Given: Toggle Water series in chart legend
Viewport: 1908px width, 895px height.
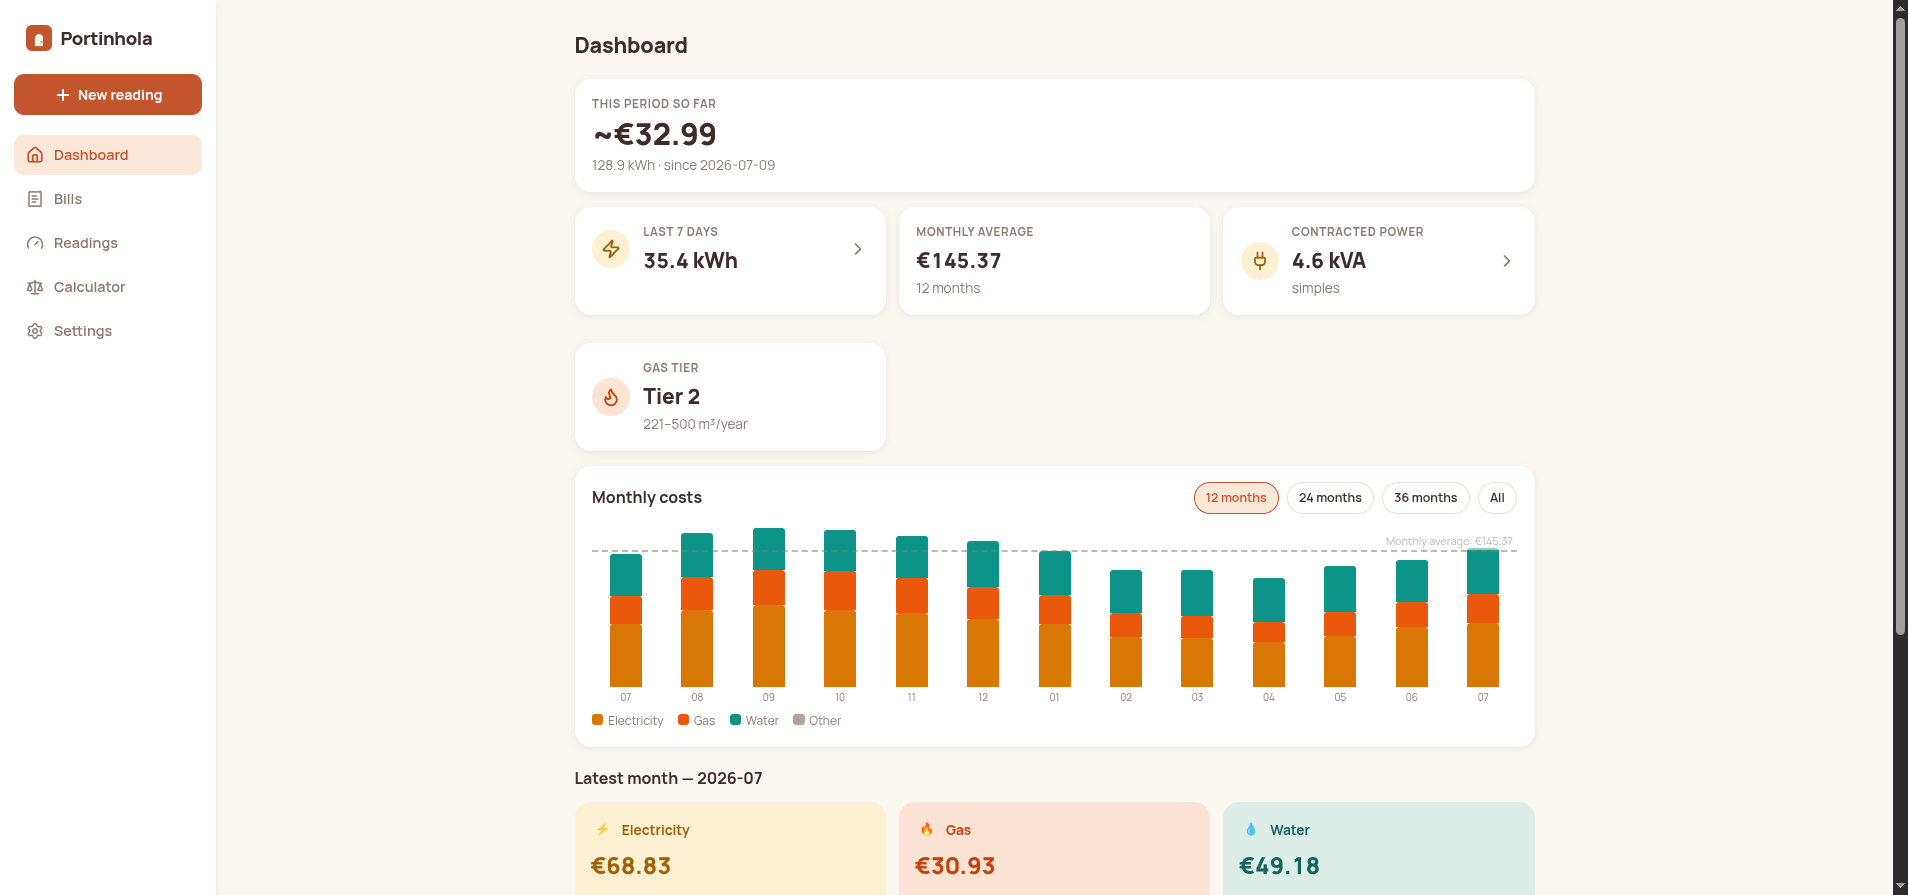Looking at the screenshot, I should tap(755, 720).
